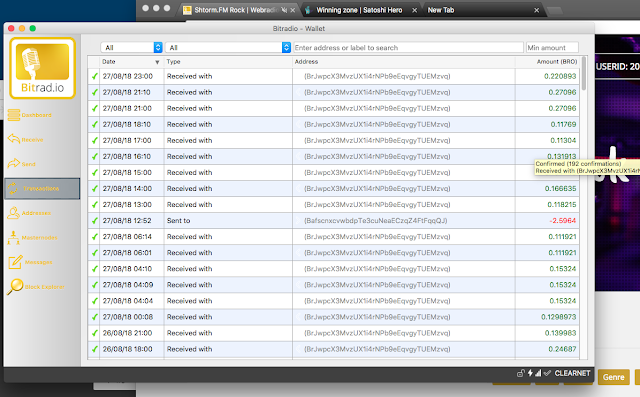The height and width of the screenshot is (397, 640).
Task: Click the USERID text in browser page
Action: [618, 67]
